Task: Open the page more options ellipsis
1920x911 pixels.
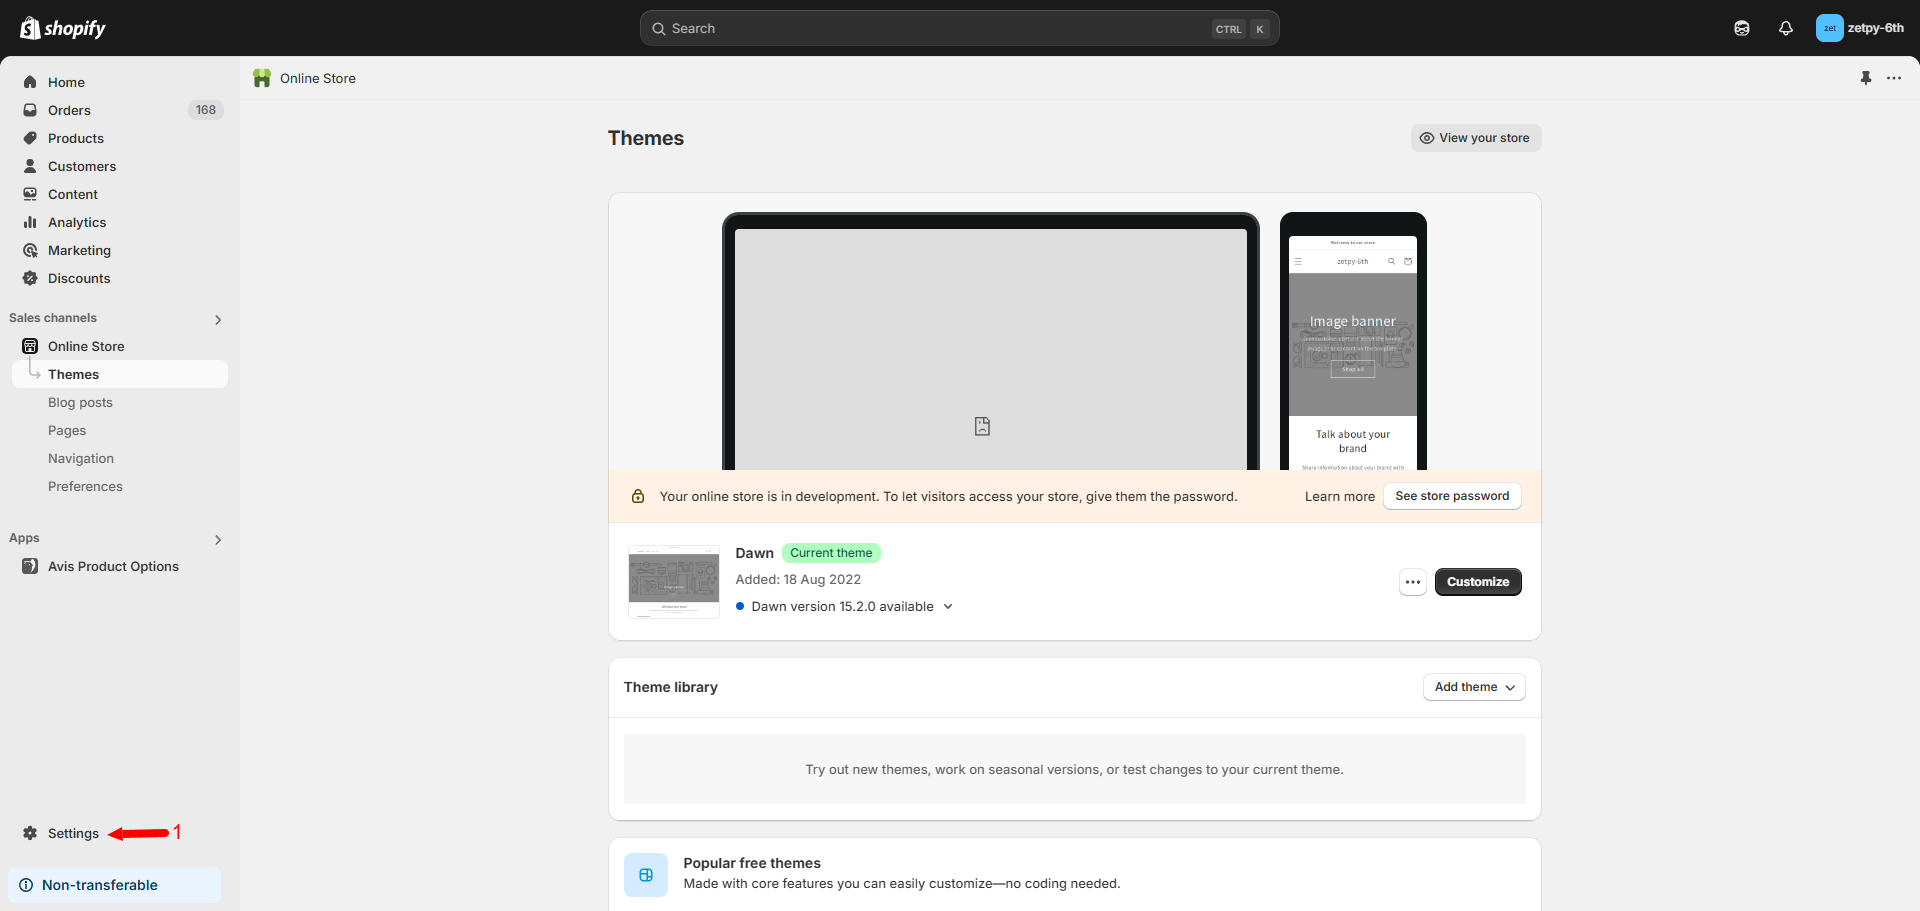Action: [x=1894, y=78]
